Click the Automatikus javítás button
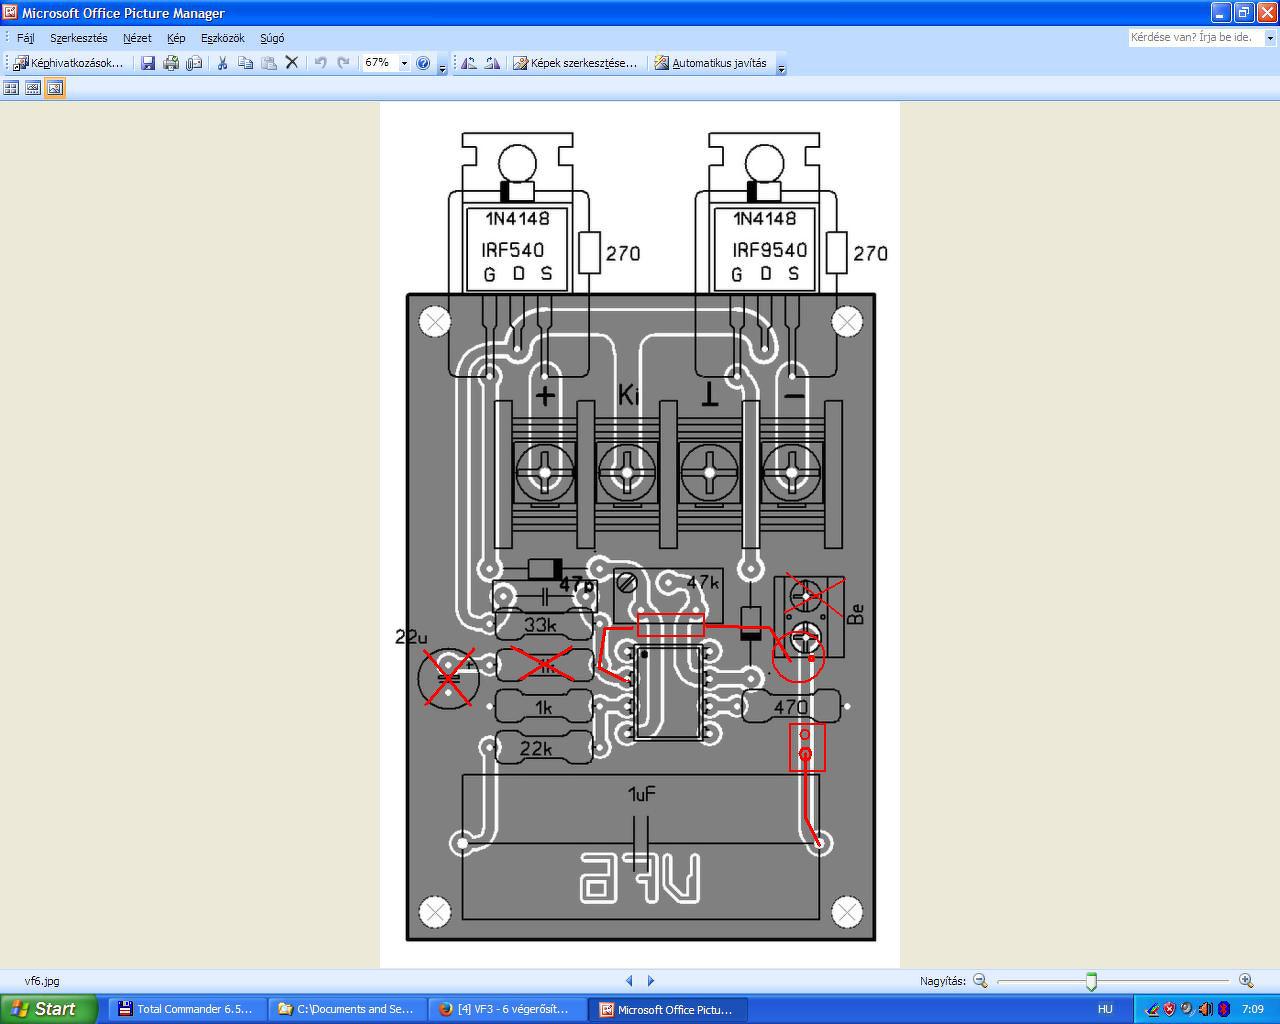The height and width of the screenshot is (1024, 1280). pyautogui.click(x=711, y=63)
